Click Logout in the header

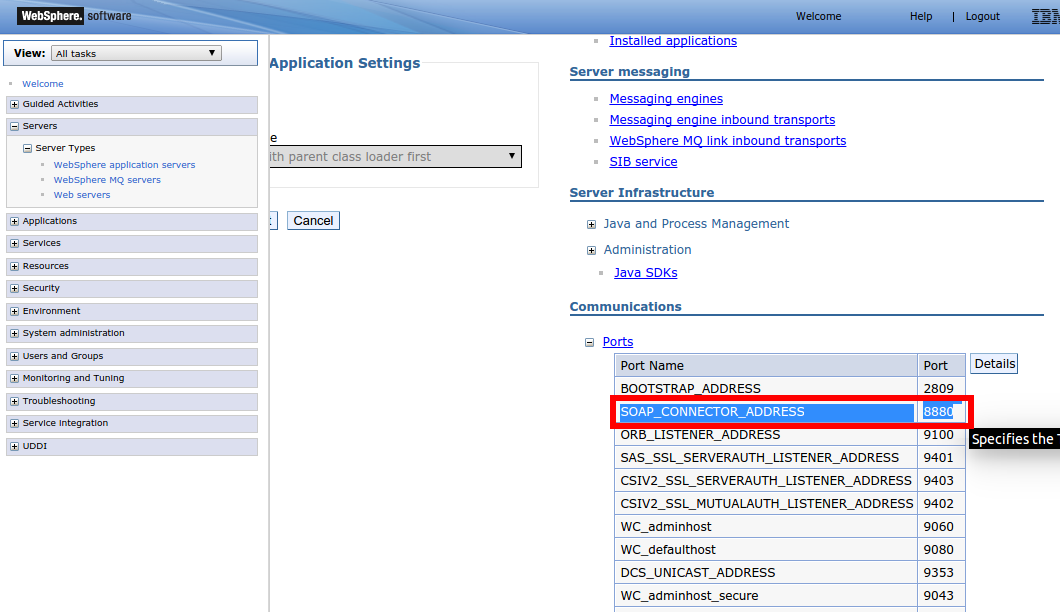pyautogui.click(x=982, y=16)
